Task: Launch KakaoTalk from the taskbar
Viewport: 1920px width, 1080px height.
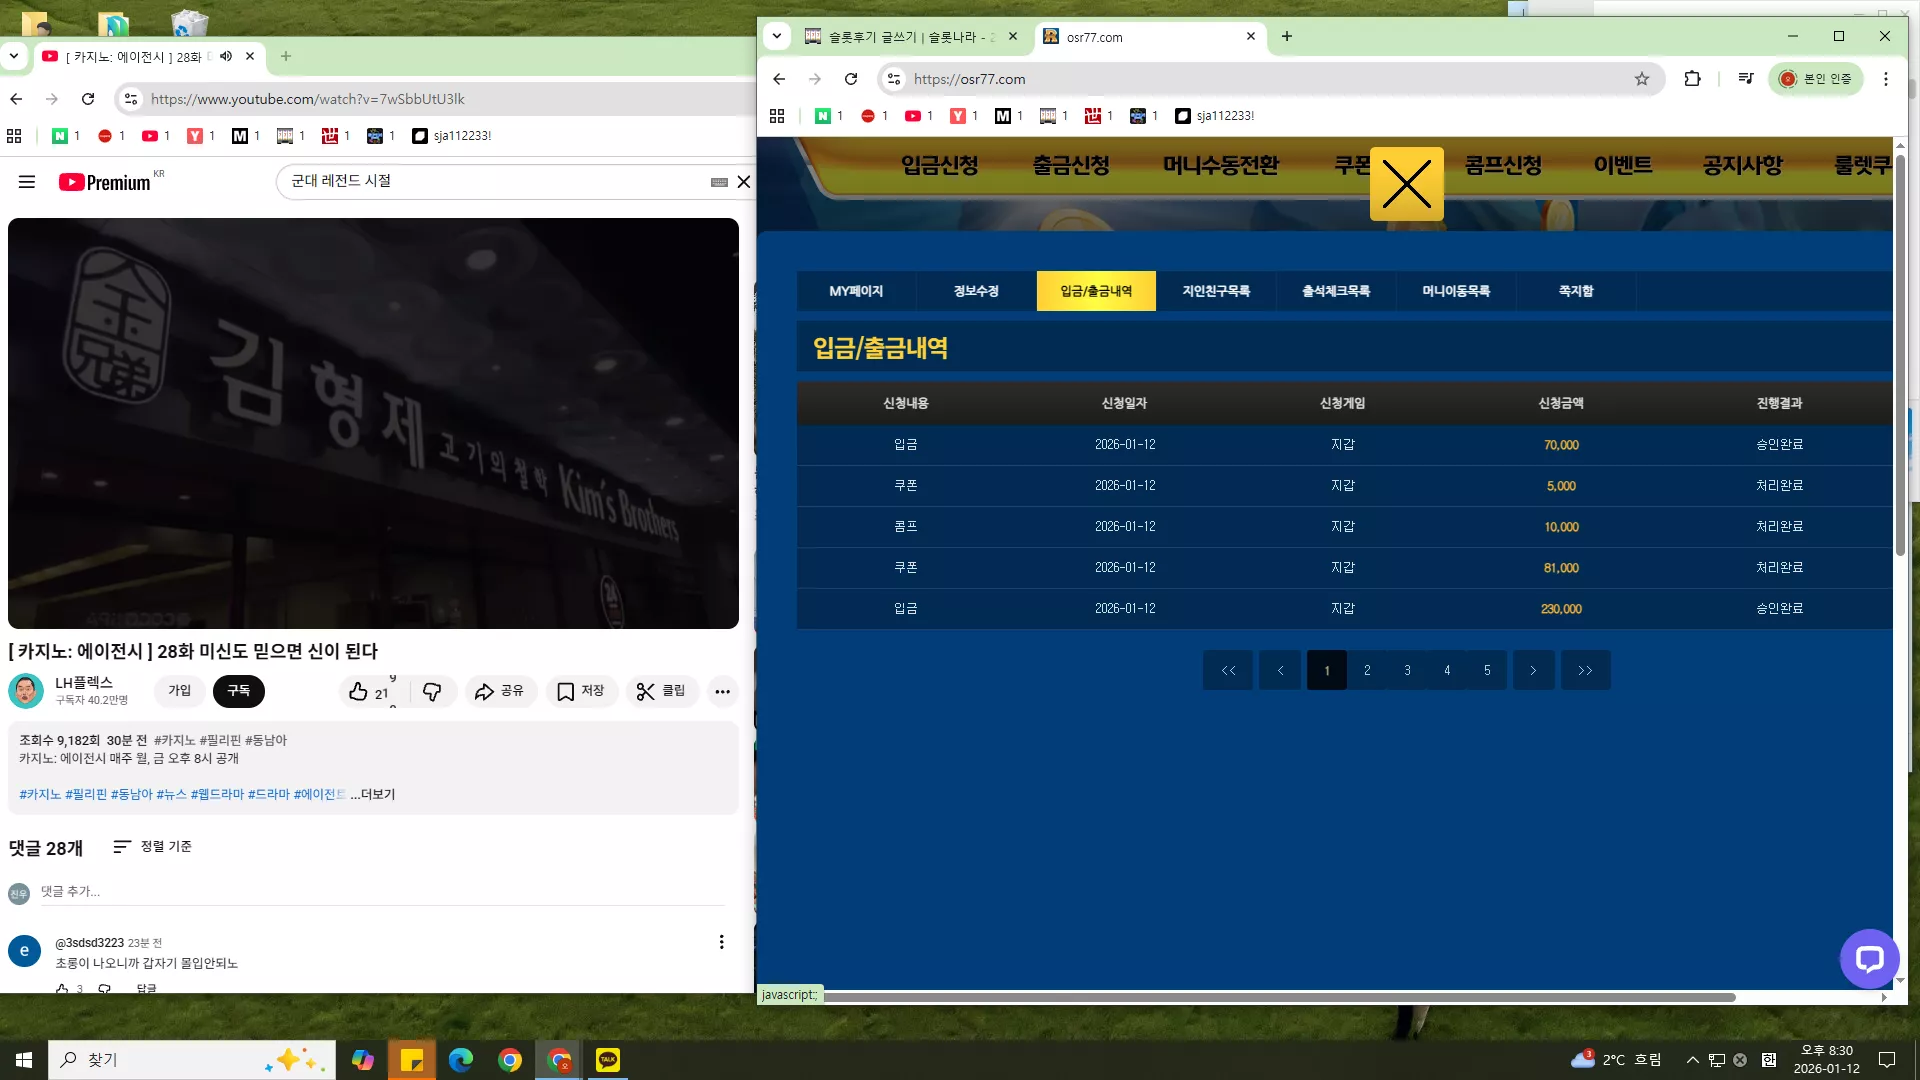Action: (x=608, y=1059)
